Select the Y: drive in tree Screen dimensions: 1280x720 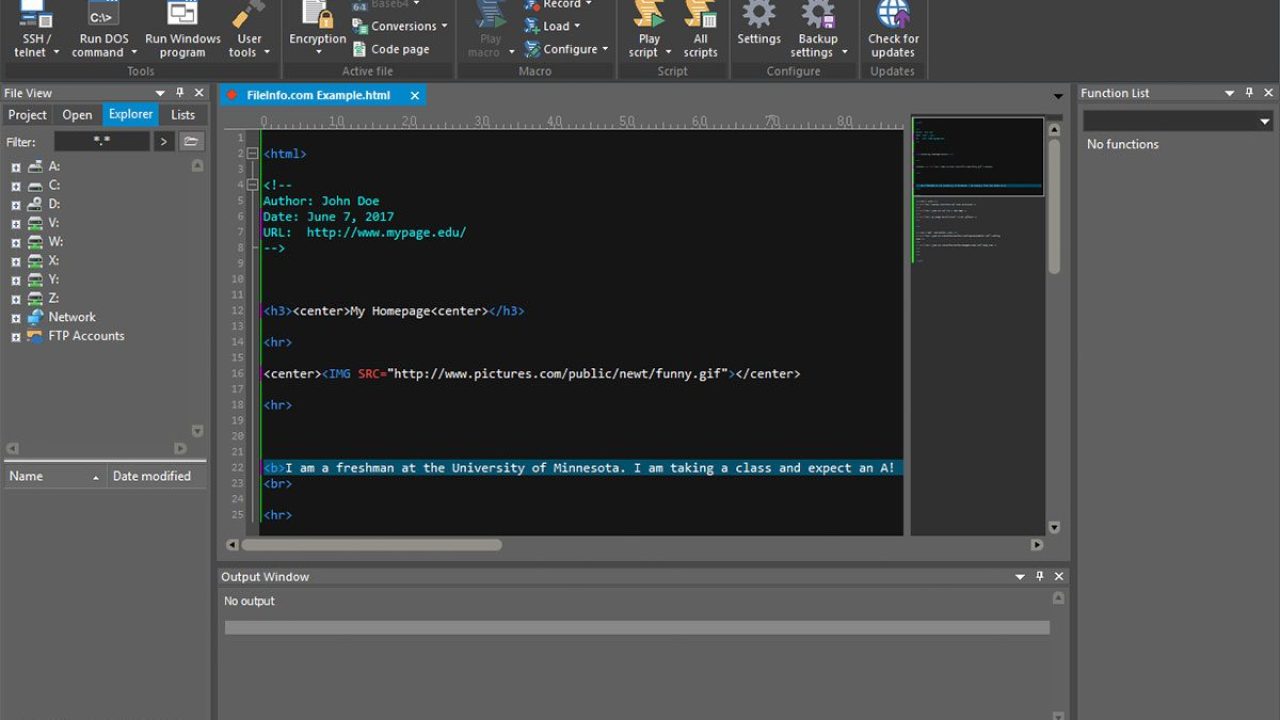click(x=54, y=280)
